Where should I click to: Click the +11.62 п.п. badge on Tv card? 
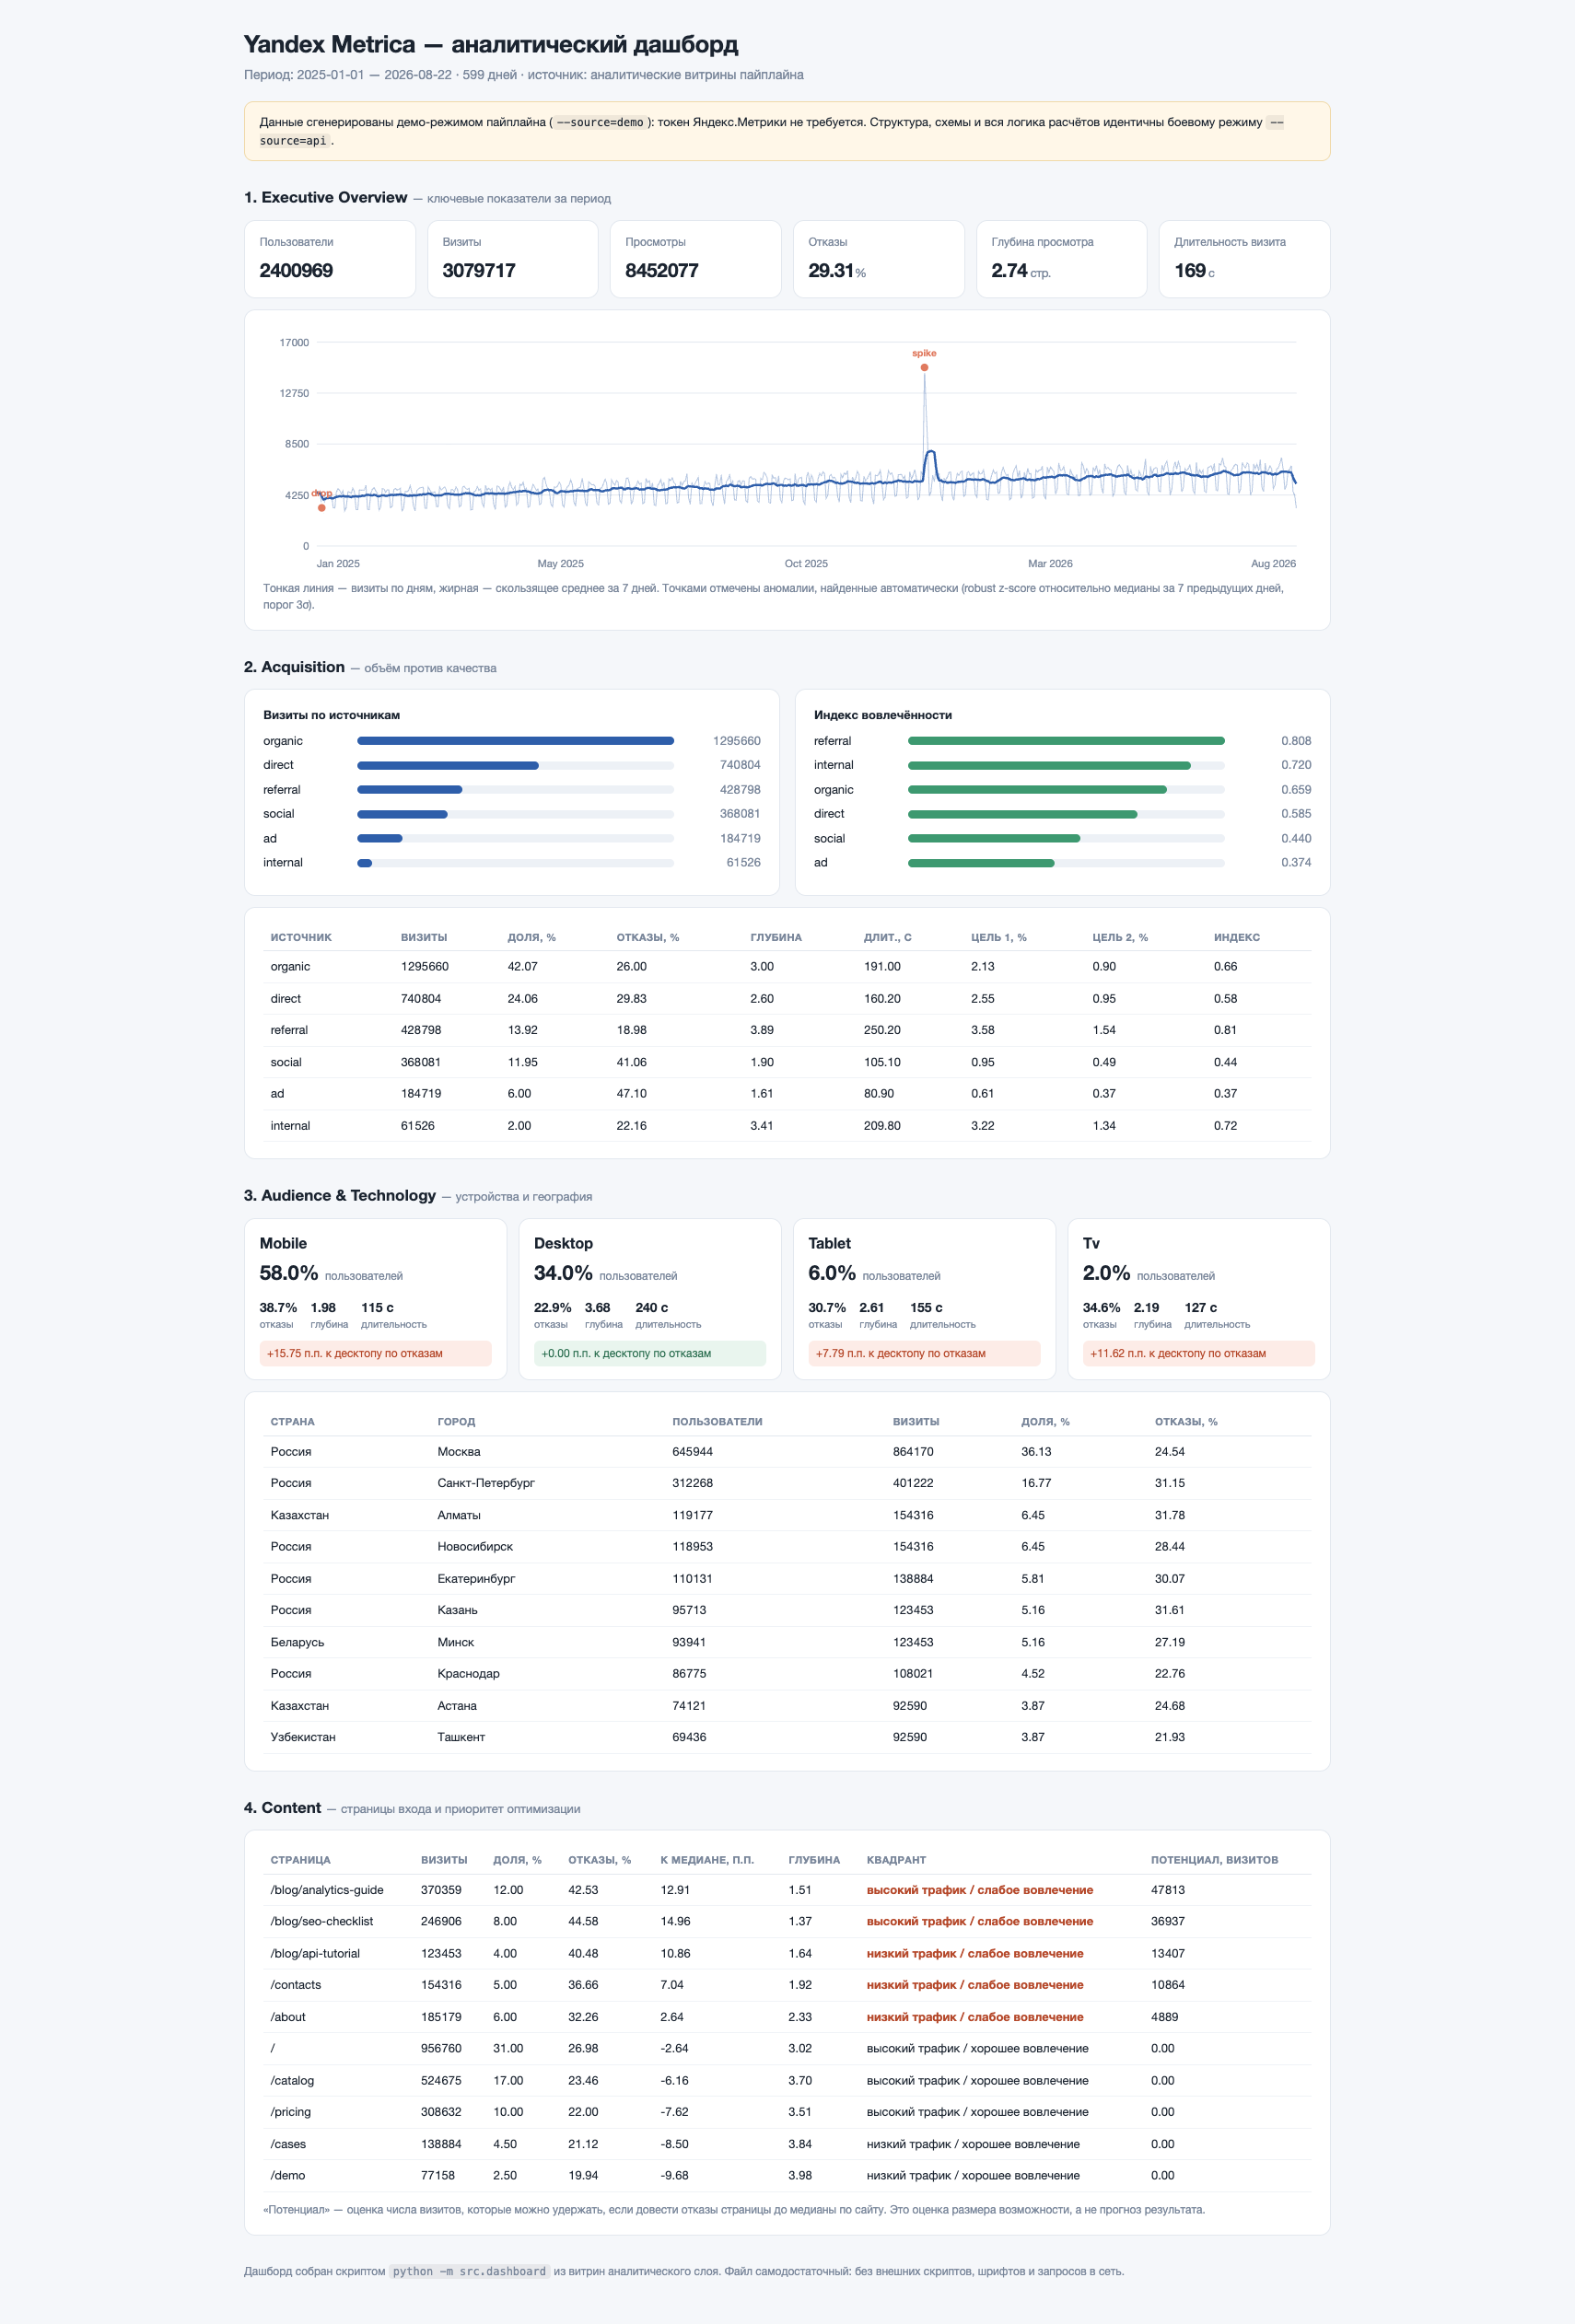pyautogui.click(x=1198, y=1353)
